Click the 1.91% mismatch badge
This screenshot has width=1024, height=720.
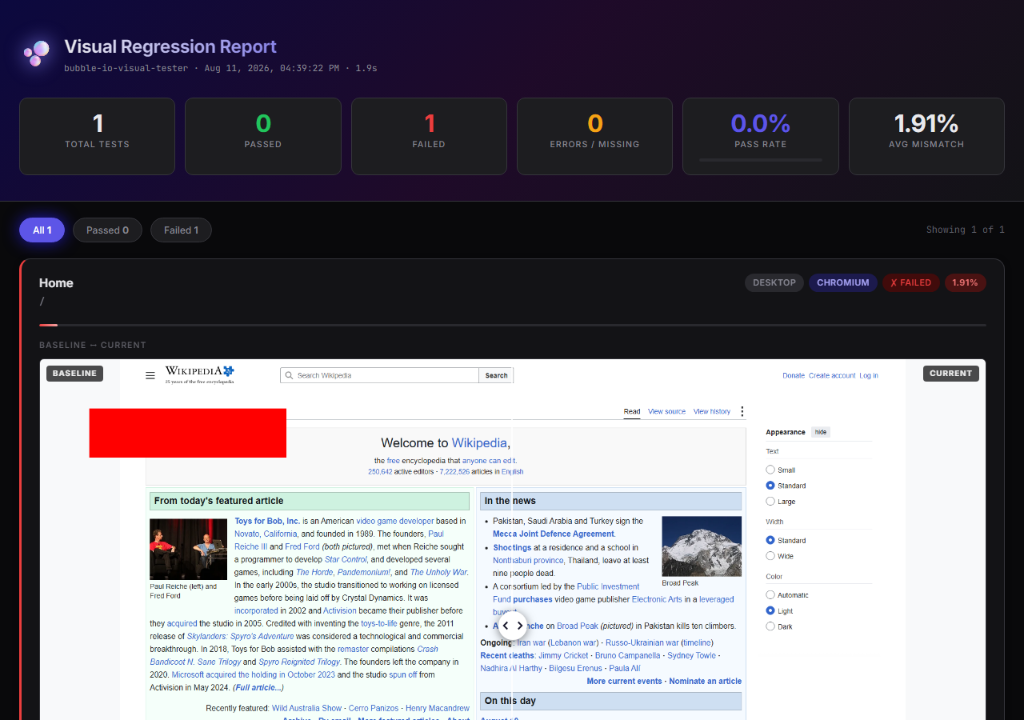coord(965,283)
